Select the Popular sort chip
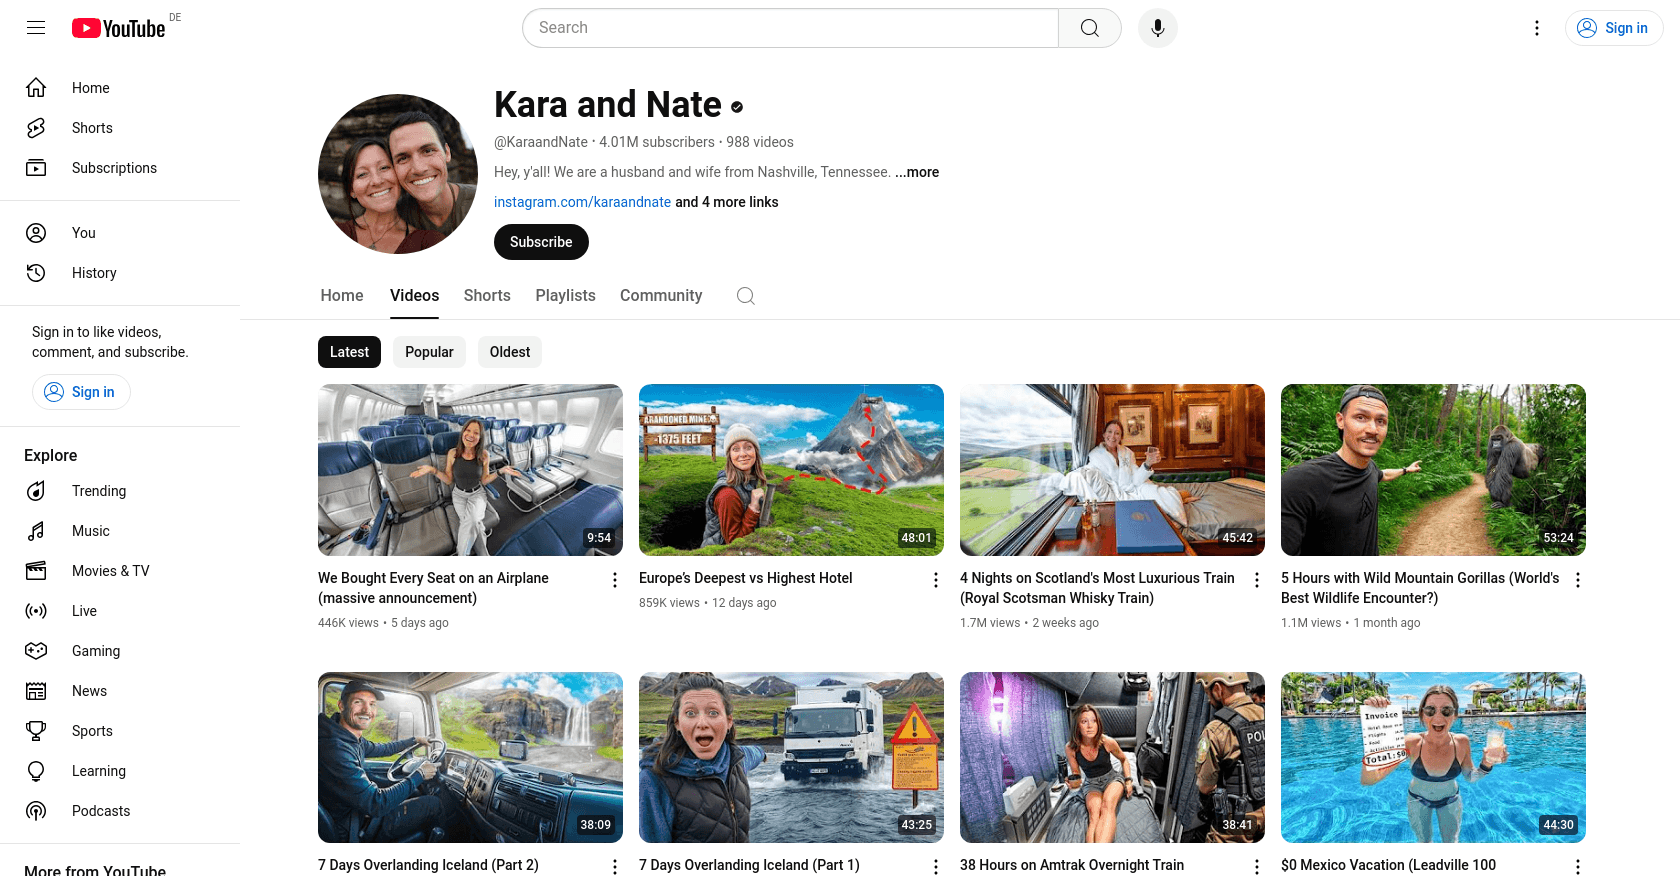Screen dimensions: 1680x876 point(429,352)
